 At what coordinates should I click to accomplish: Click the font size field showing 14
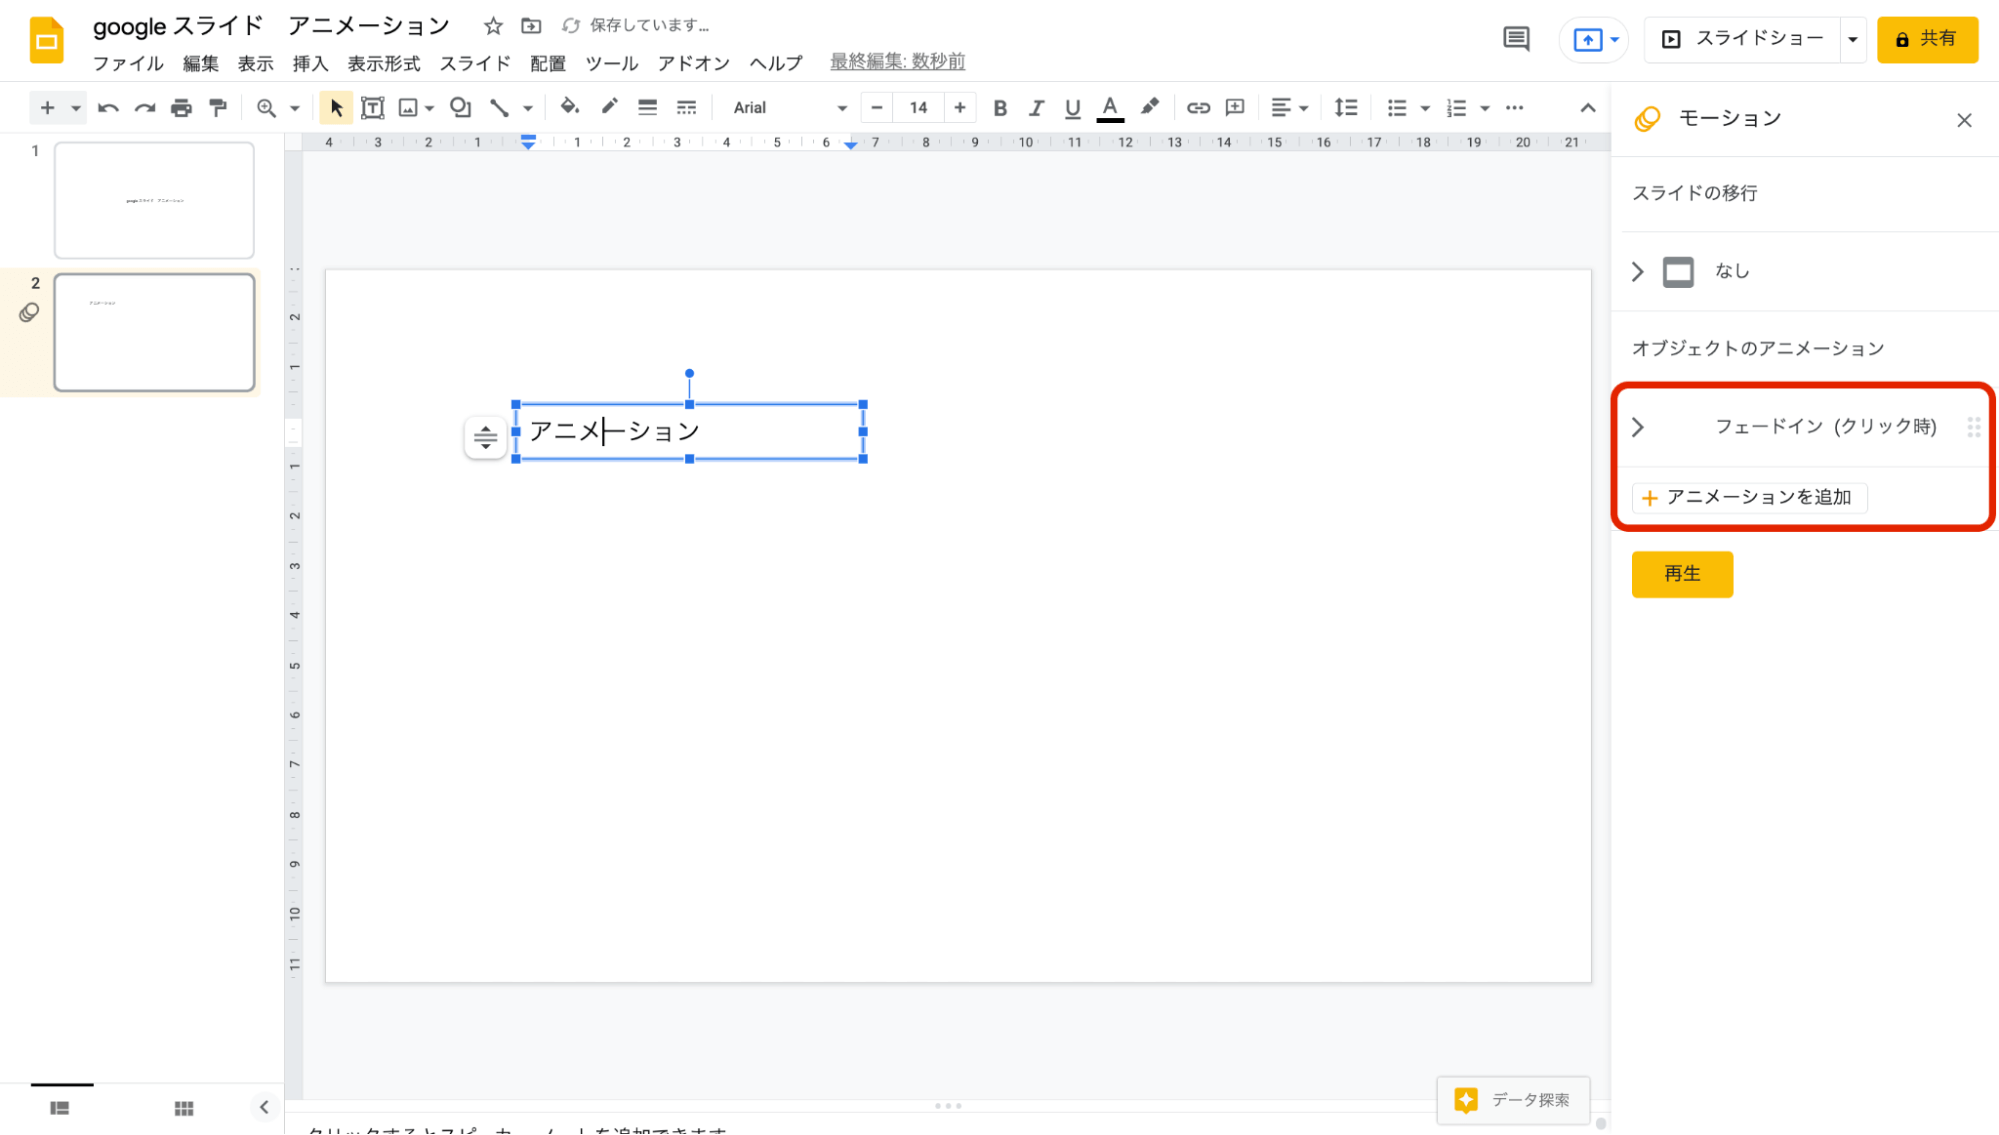[918, 108]
